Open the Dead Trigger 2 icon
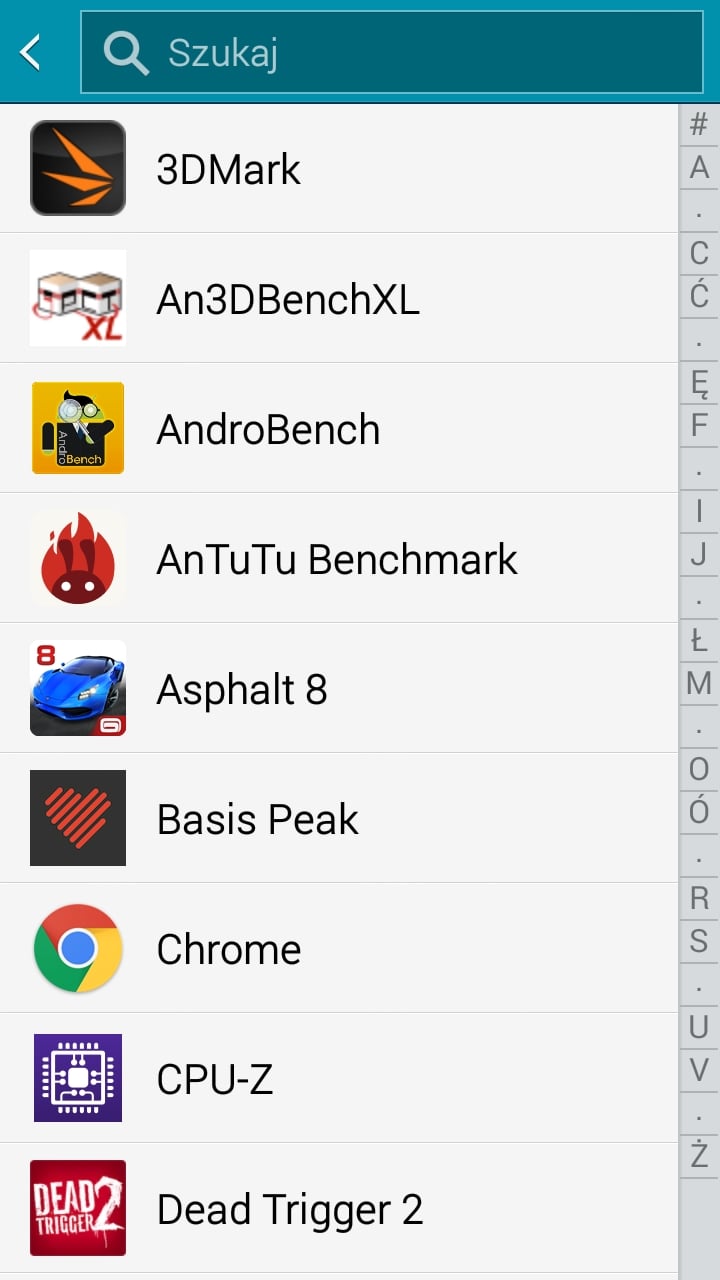The width and height of the screenshot is (720, 1280). (x=78, y=1208)
